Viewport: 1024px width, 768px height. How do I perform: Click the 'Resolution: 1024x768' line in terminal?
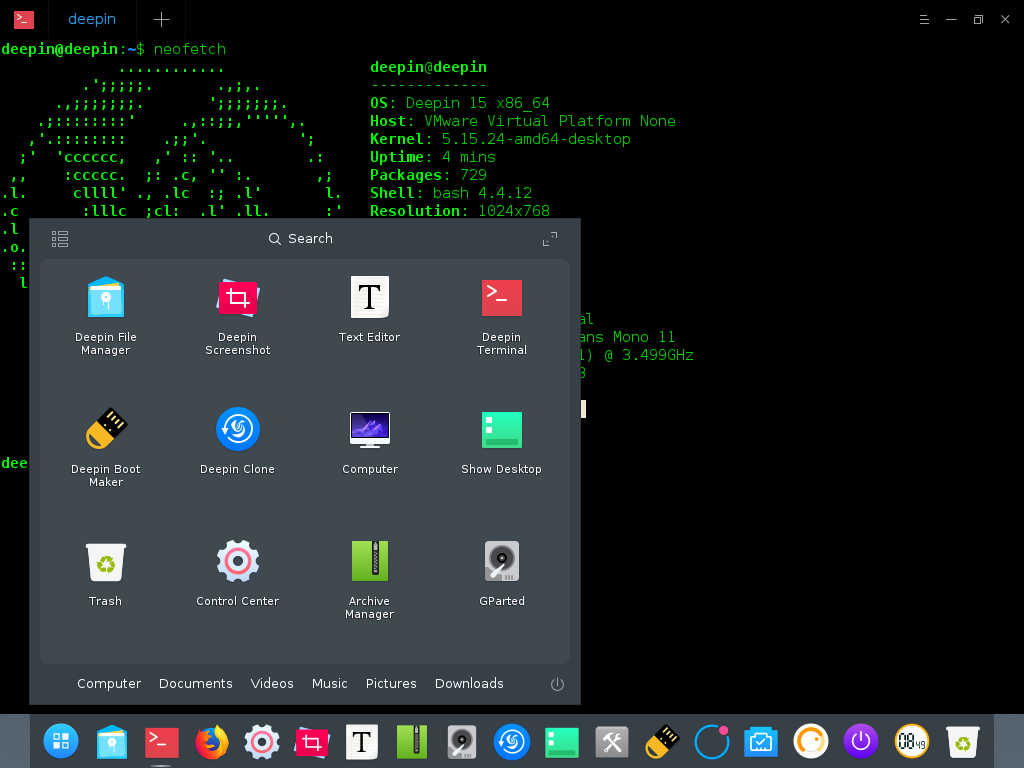[460, 211]
